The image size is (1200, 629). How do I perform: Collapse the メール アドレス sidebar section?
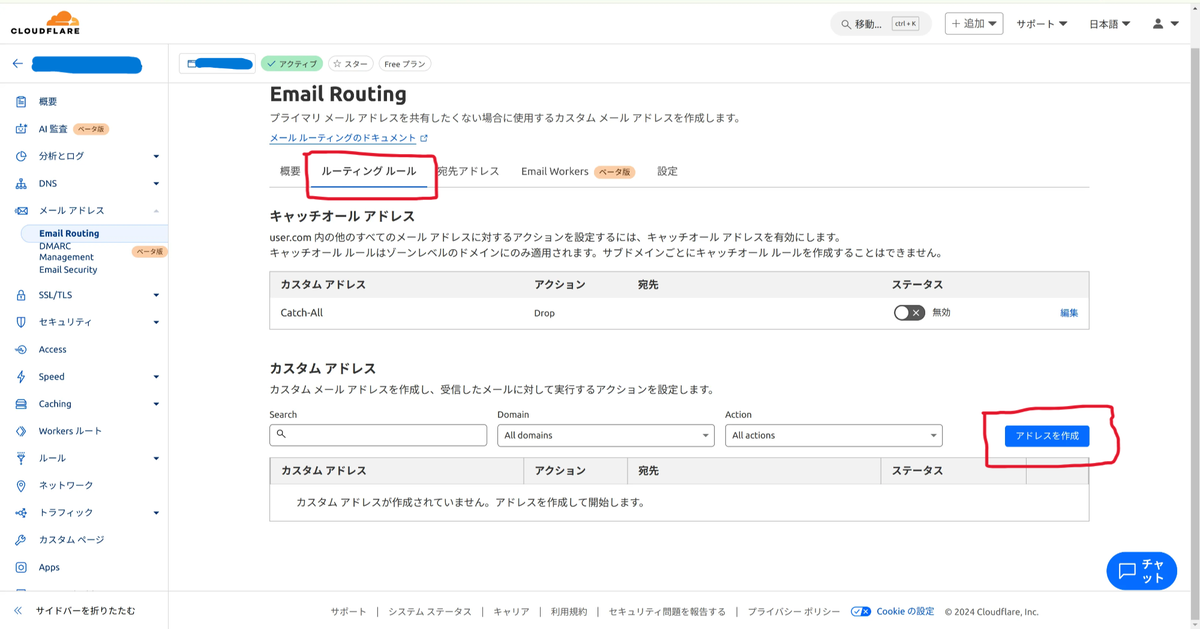[156, 211]
